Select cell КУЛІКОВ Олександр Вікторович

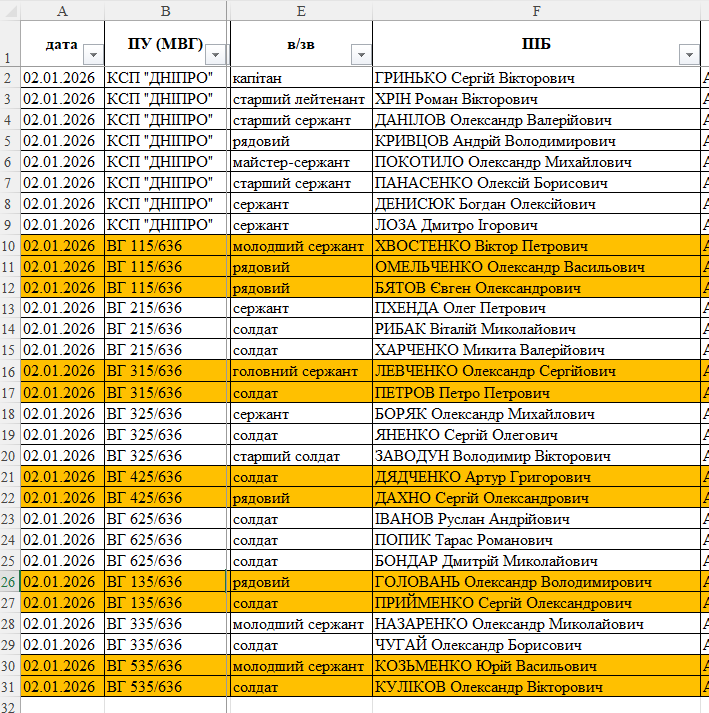536,687
